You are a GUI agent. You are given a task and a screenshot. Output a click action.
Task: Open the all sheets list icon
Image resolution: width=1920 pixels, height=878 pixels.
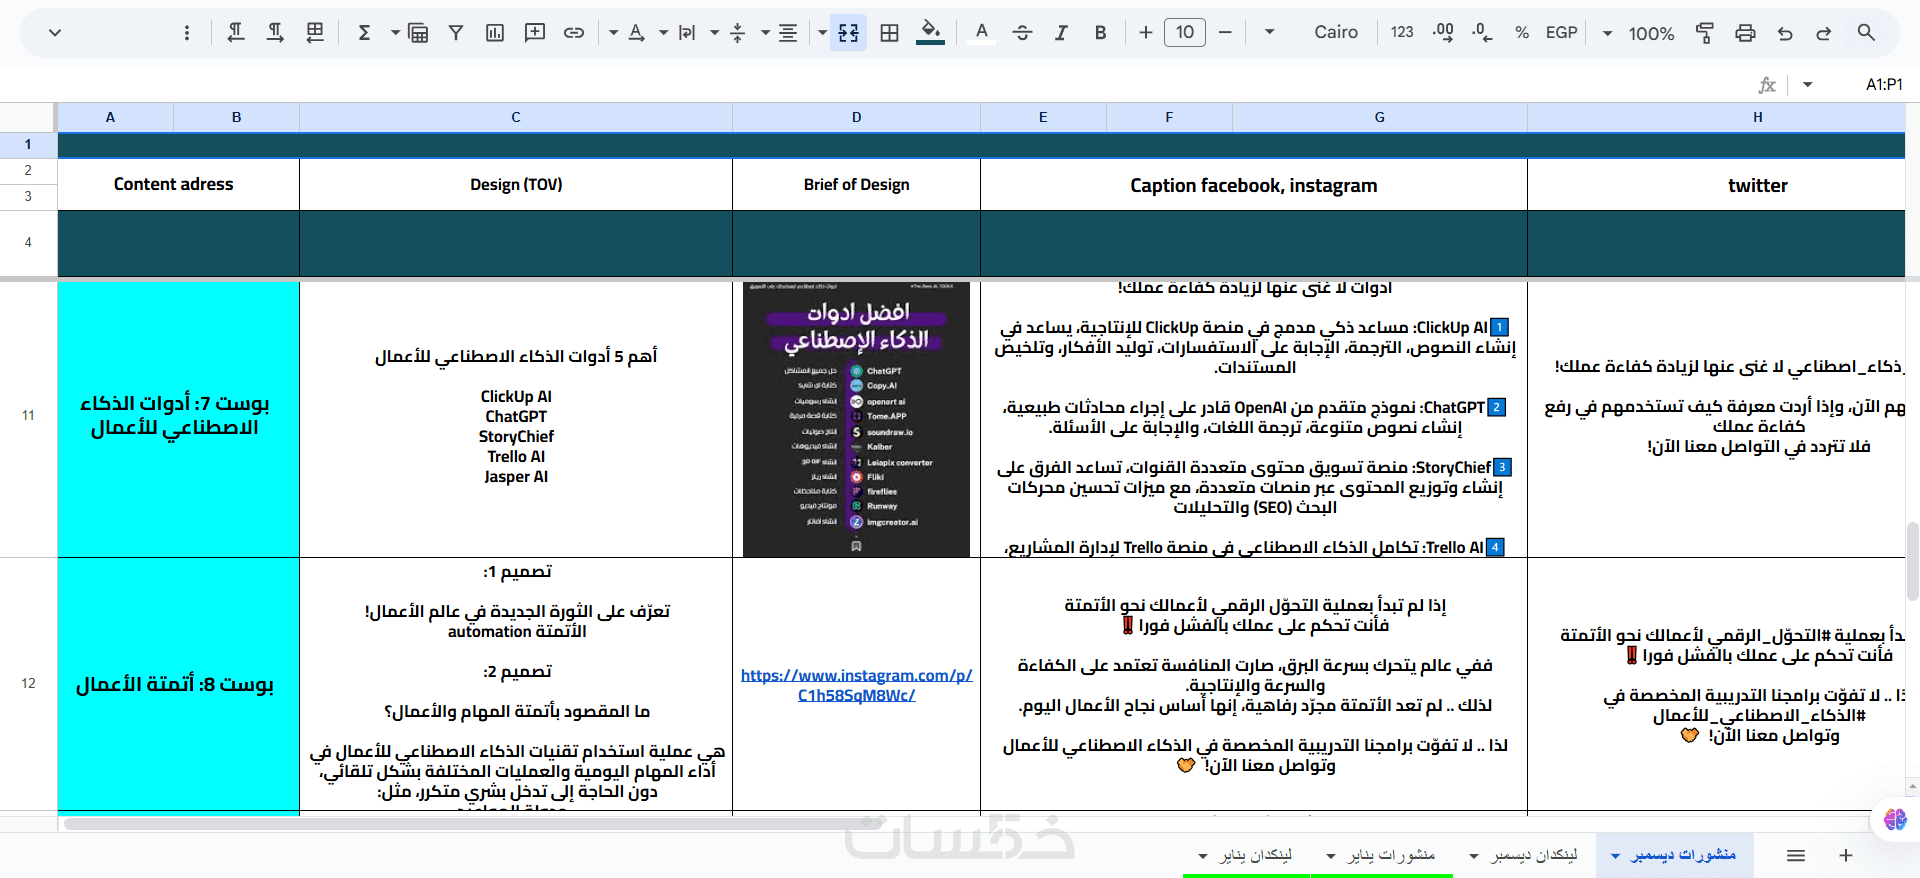tap(1796, 855)
